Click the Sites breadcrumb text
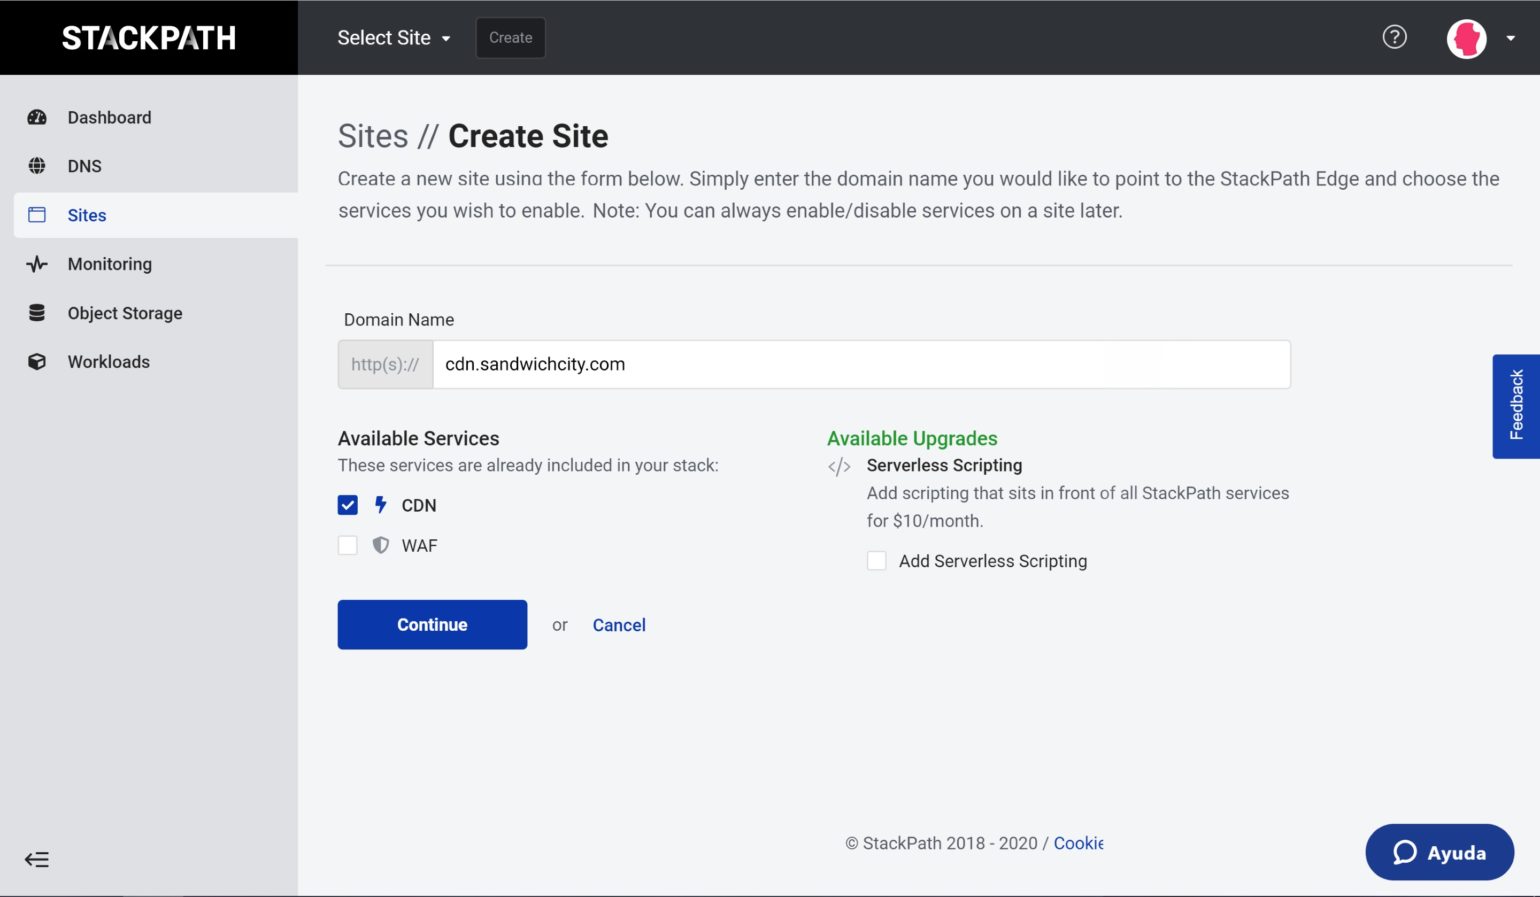The image size is (1540, 897). point(373,136)
